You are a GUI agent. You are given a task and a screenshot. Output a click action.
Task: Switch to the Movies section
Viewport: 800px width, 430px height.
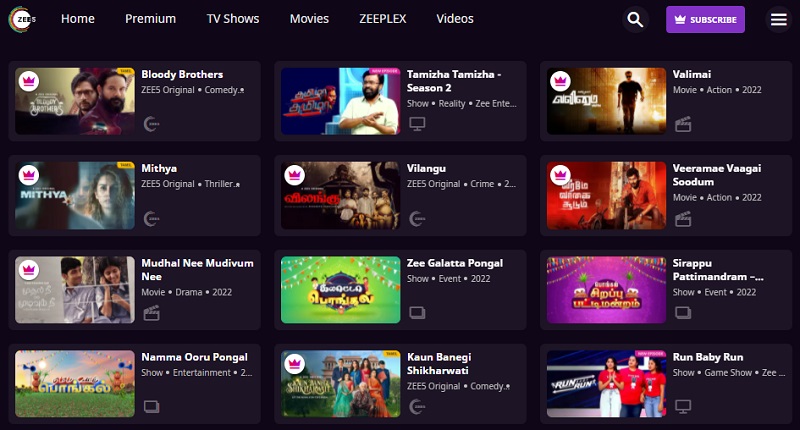coord(309,19)
